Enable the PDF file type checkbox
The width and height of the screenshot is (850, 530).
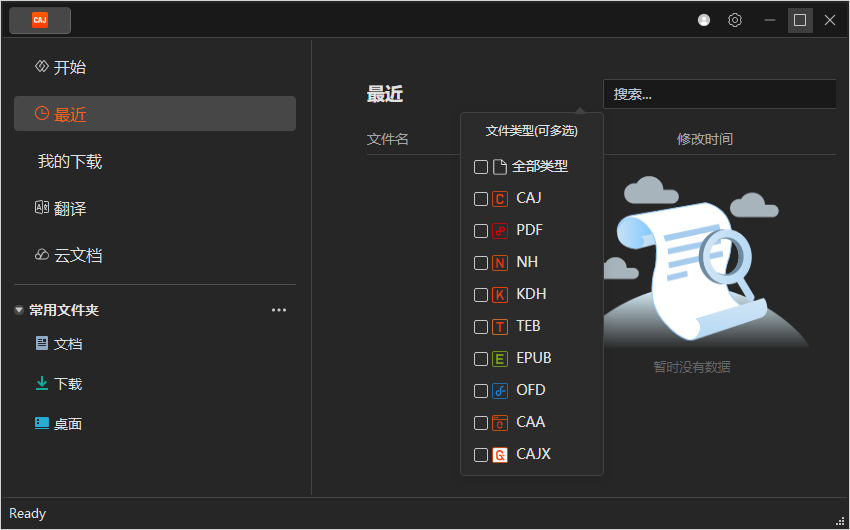481,231
